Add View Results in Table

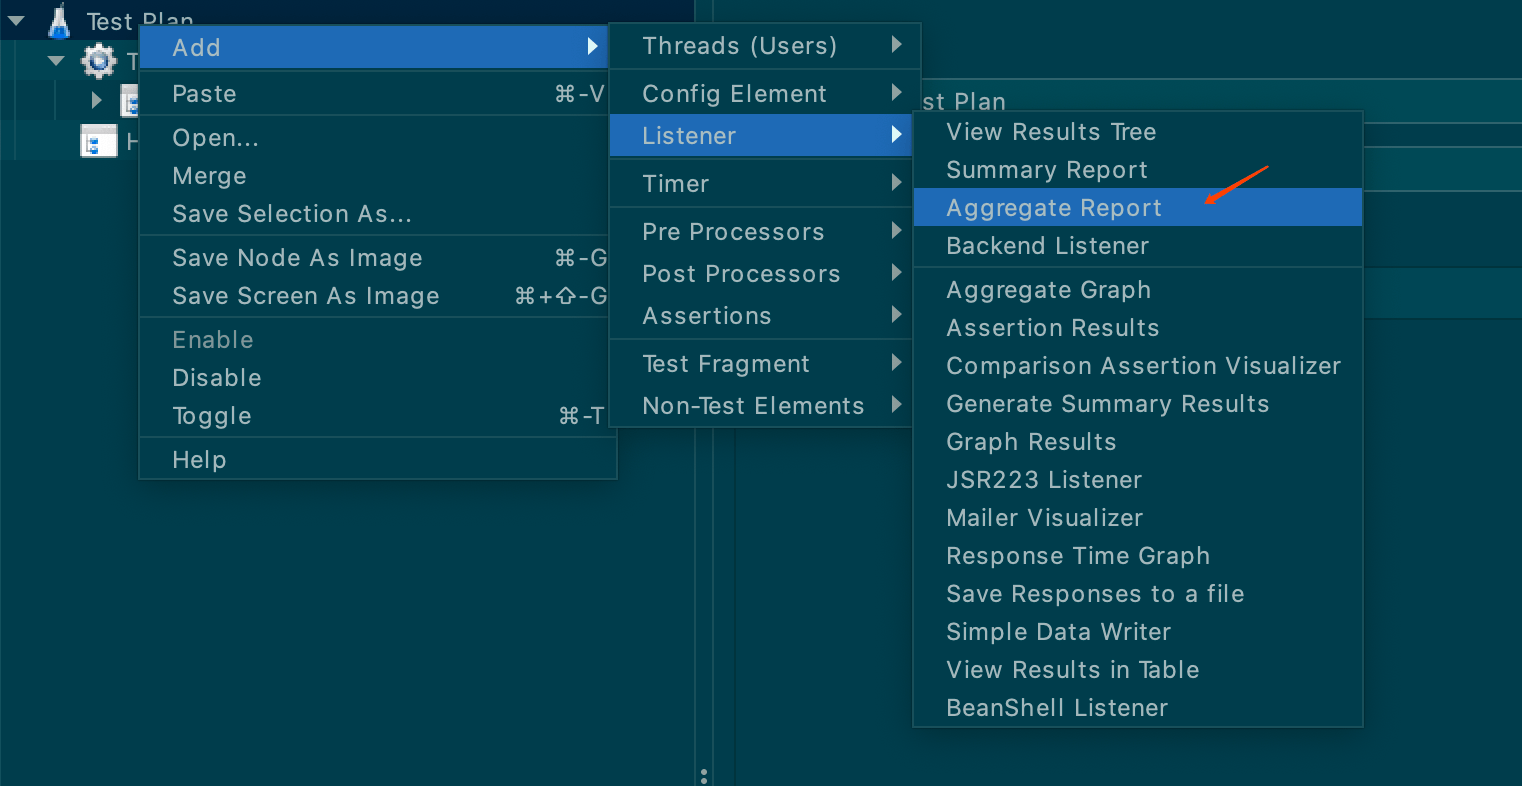point(1138,670)
